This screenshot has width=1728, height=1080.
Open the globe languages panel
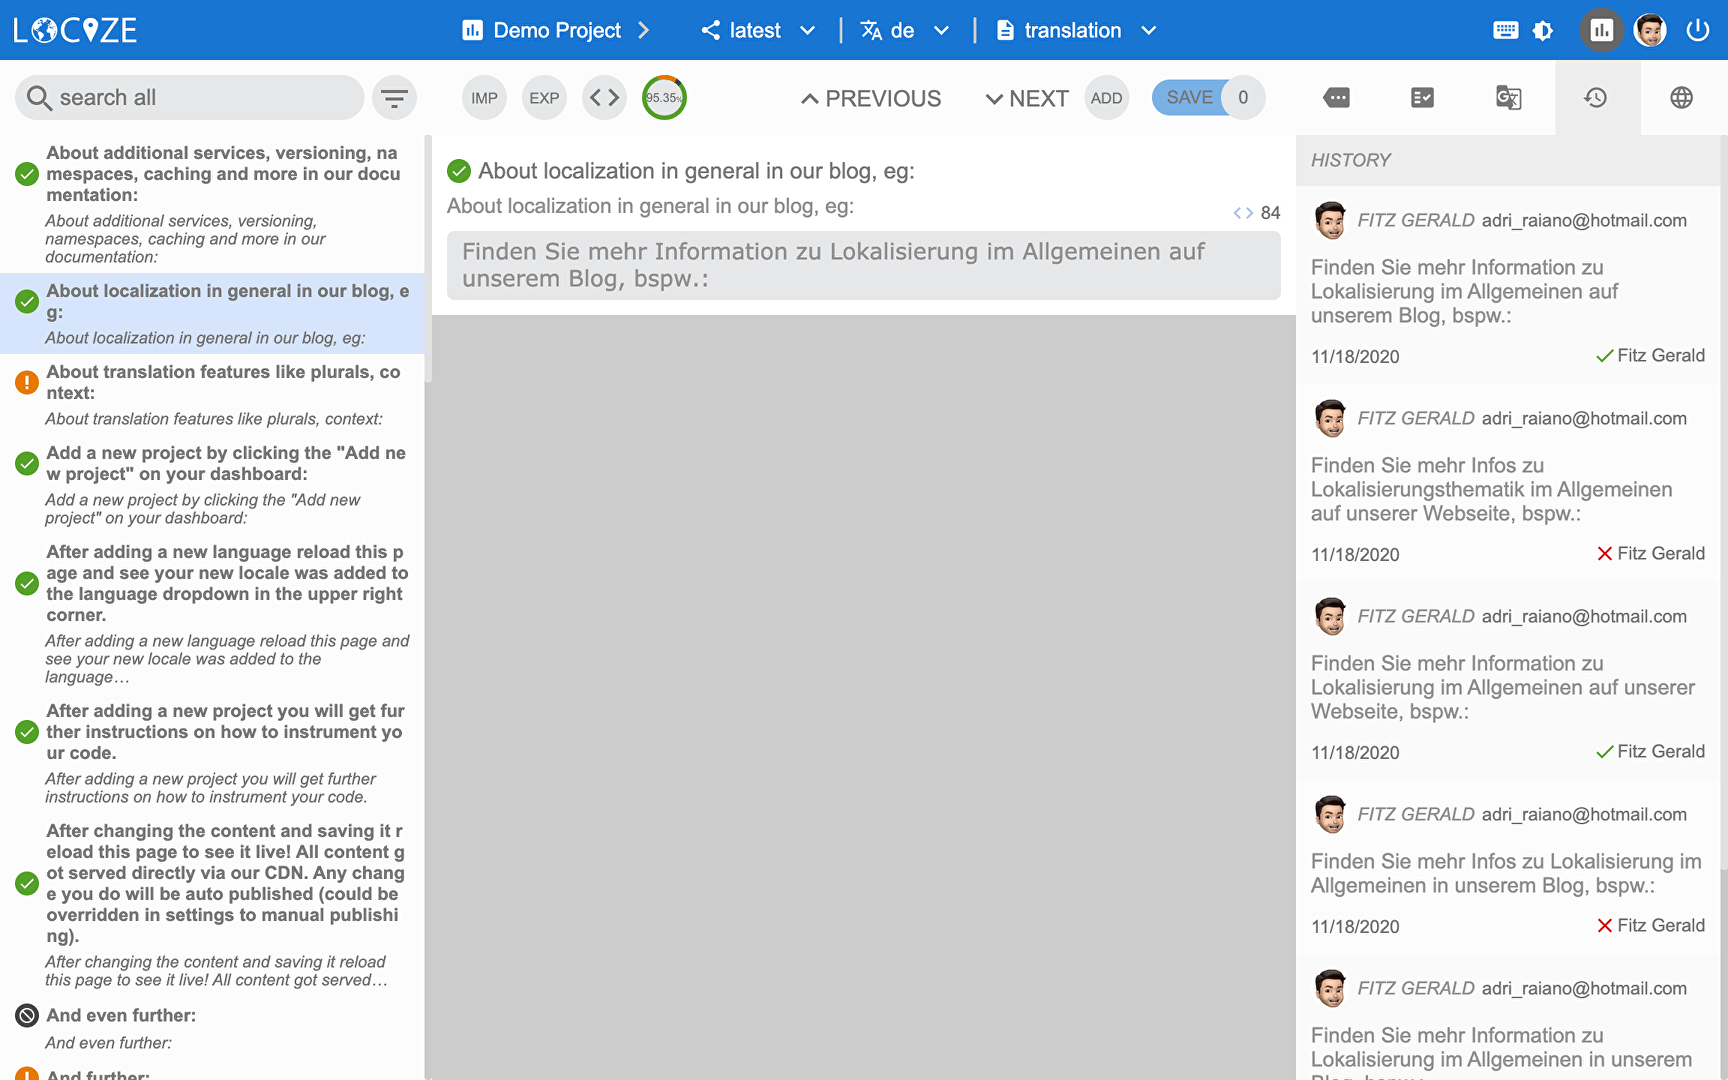1681,98
